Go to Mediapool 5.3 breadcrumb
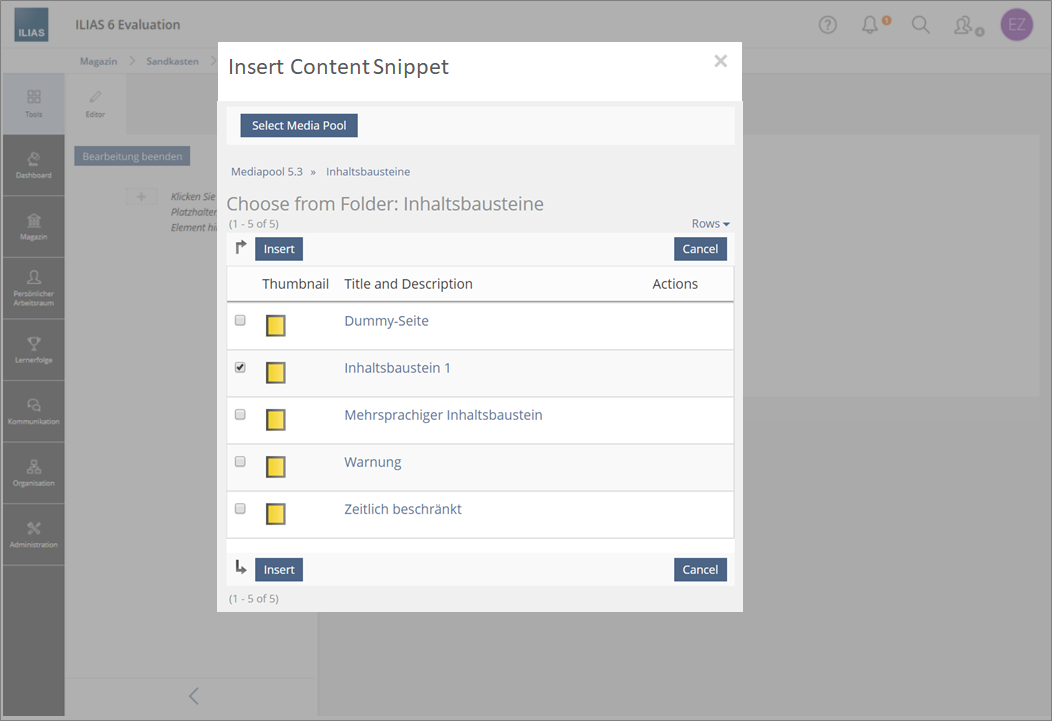The height and width of the screenshot is (721, 1052). (x=266, y=172)
